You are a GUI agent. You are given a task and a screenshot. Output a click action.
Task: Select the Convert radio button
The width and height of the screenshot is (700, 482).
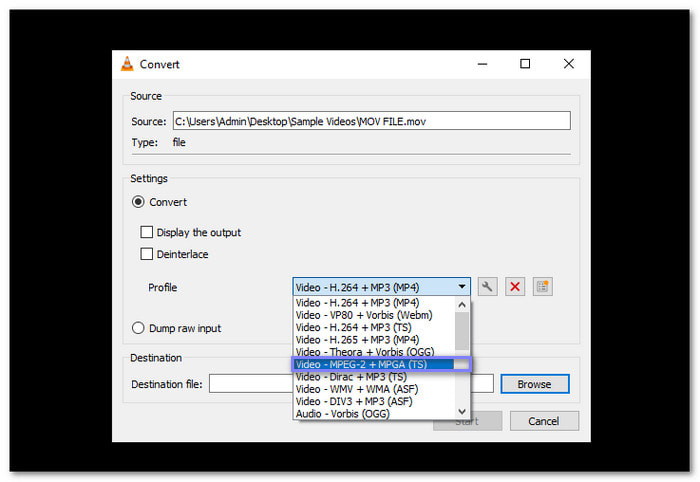pyautogui.click(x=139, y=202)
